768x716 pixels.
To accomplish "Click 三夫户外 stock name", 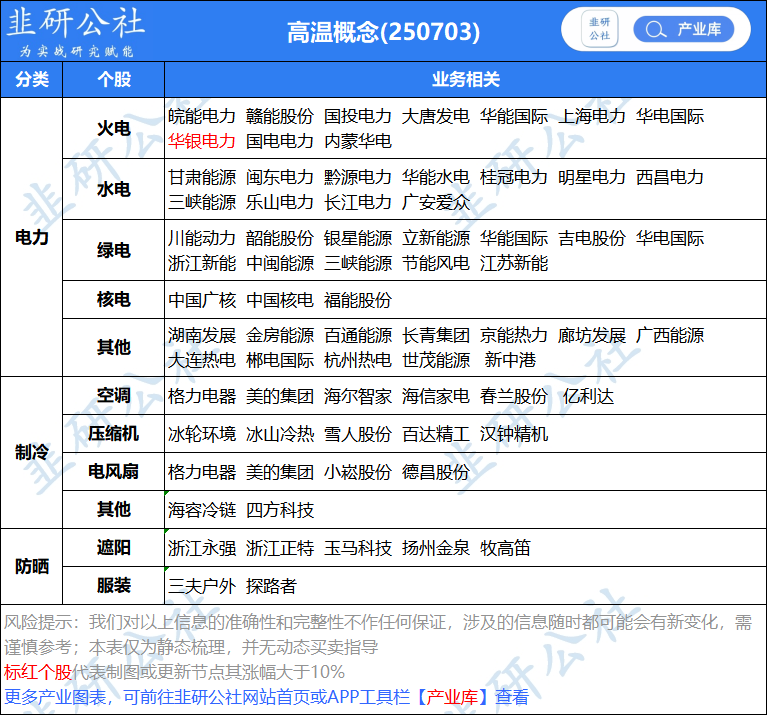I will [202, 586].
